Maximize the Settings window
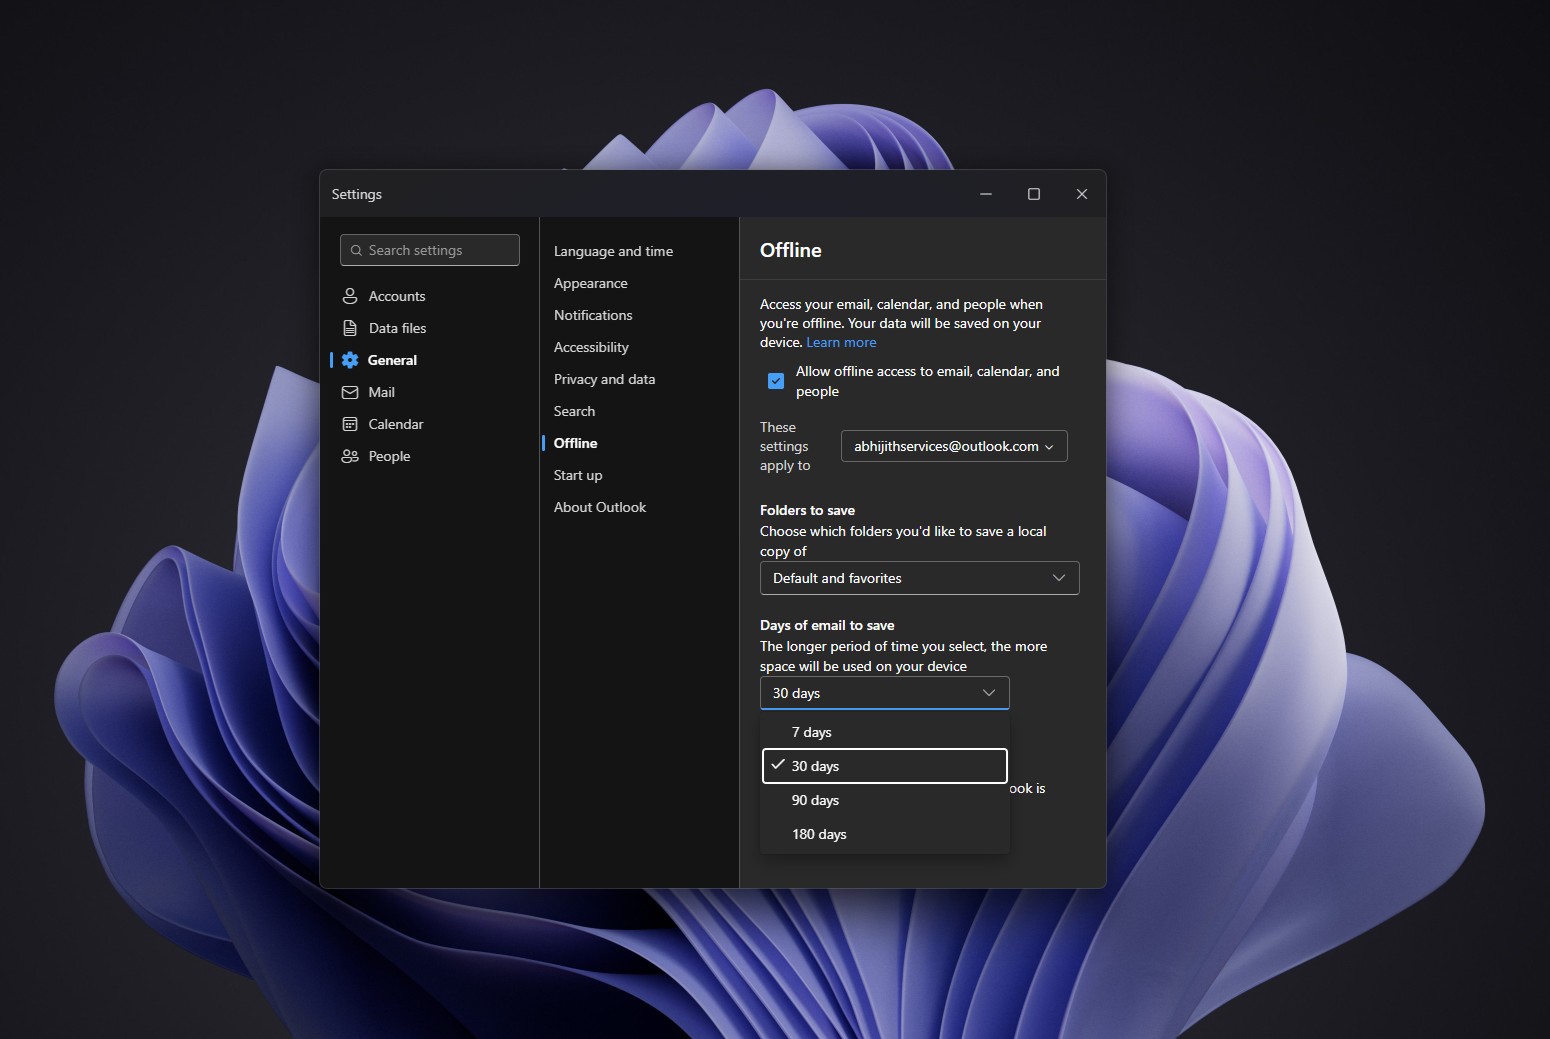The height and width of the screenshot is (1039, 1550). click(x=1034, y=194)
